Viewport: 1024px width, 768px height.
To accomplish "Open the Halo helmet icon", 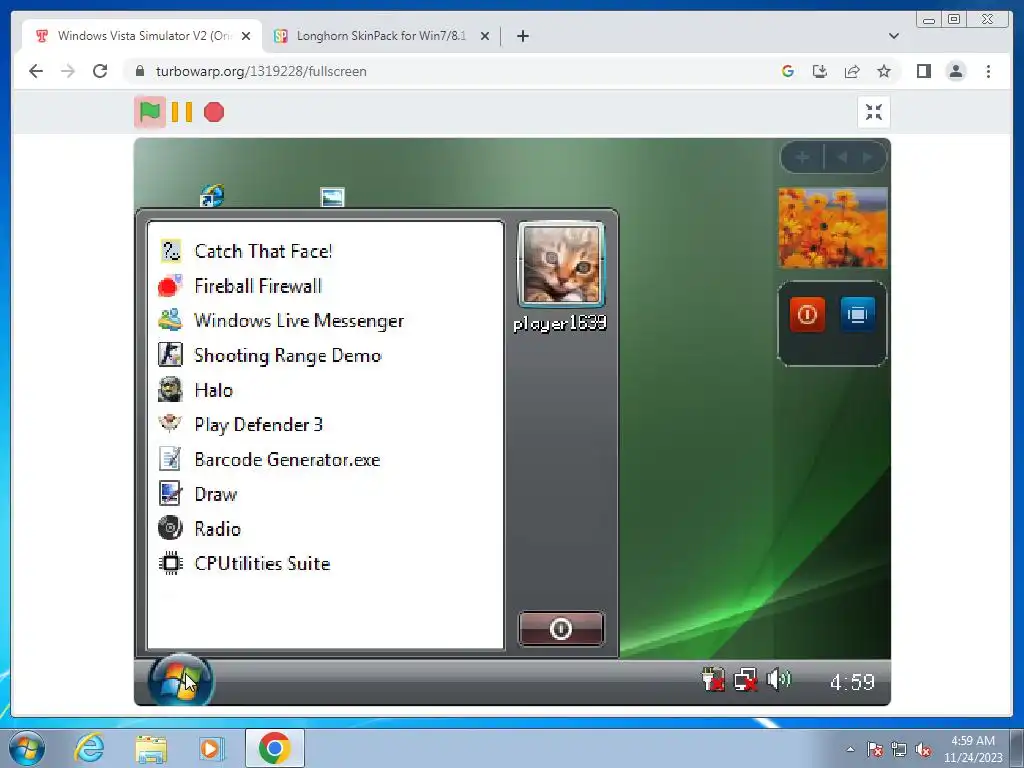I will click(170, 390).
